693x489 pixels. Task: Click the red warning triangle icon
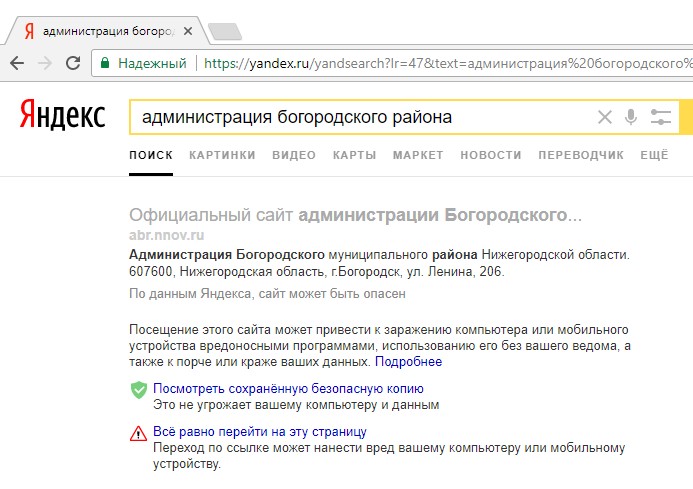coord(138,433)
